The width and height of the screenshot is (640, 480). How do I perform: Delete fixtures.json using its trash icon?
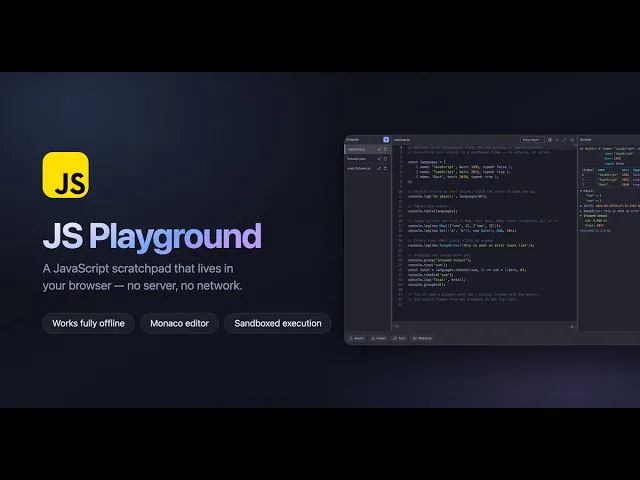[385, 159]
